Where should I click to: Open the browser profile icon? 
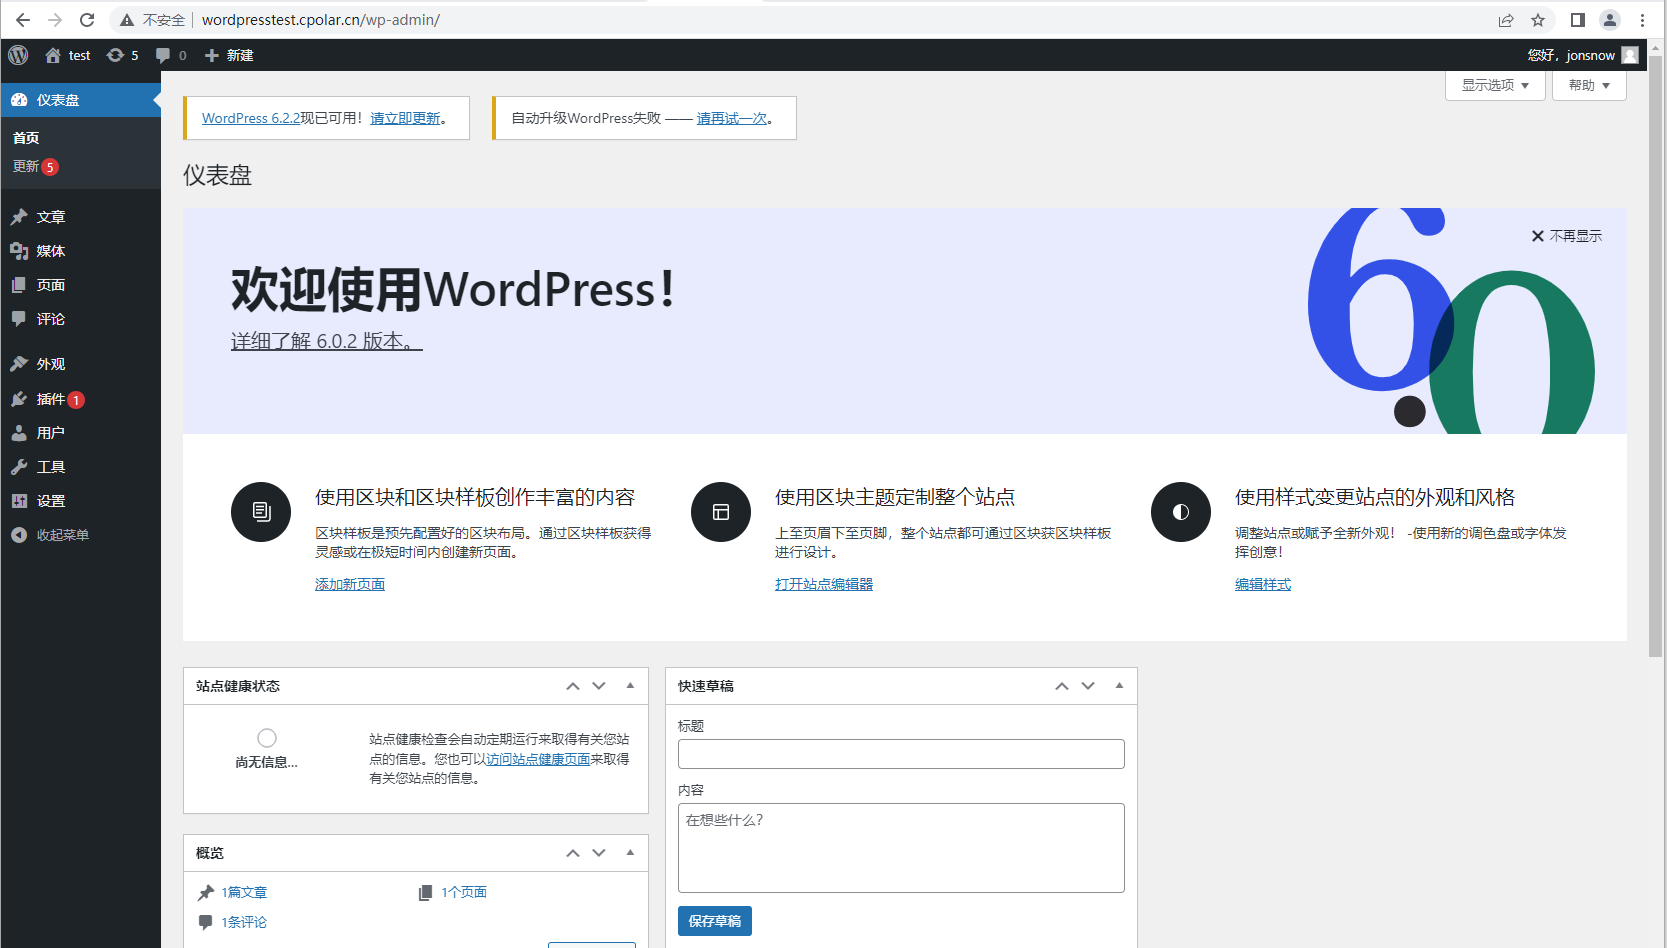point(1610,19)
